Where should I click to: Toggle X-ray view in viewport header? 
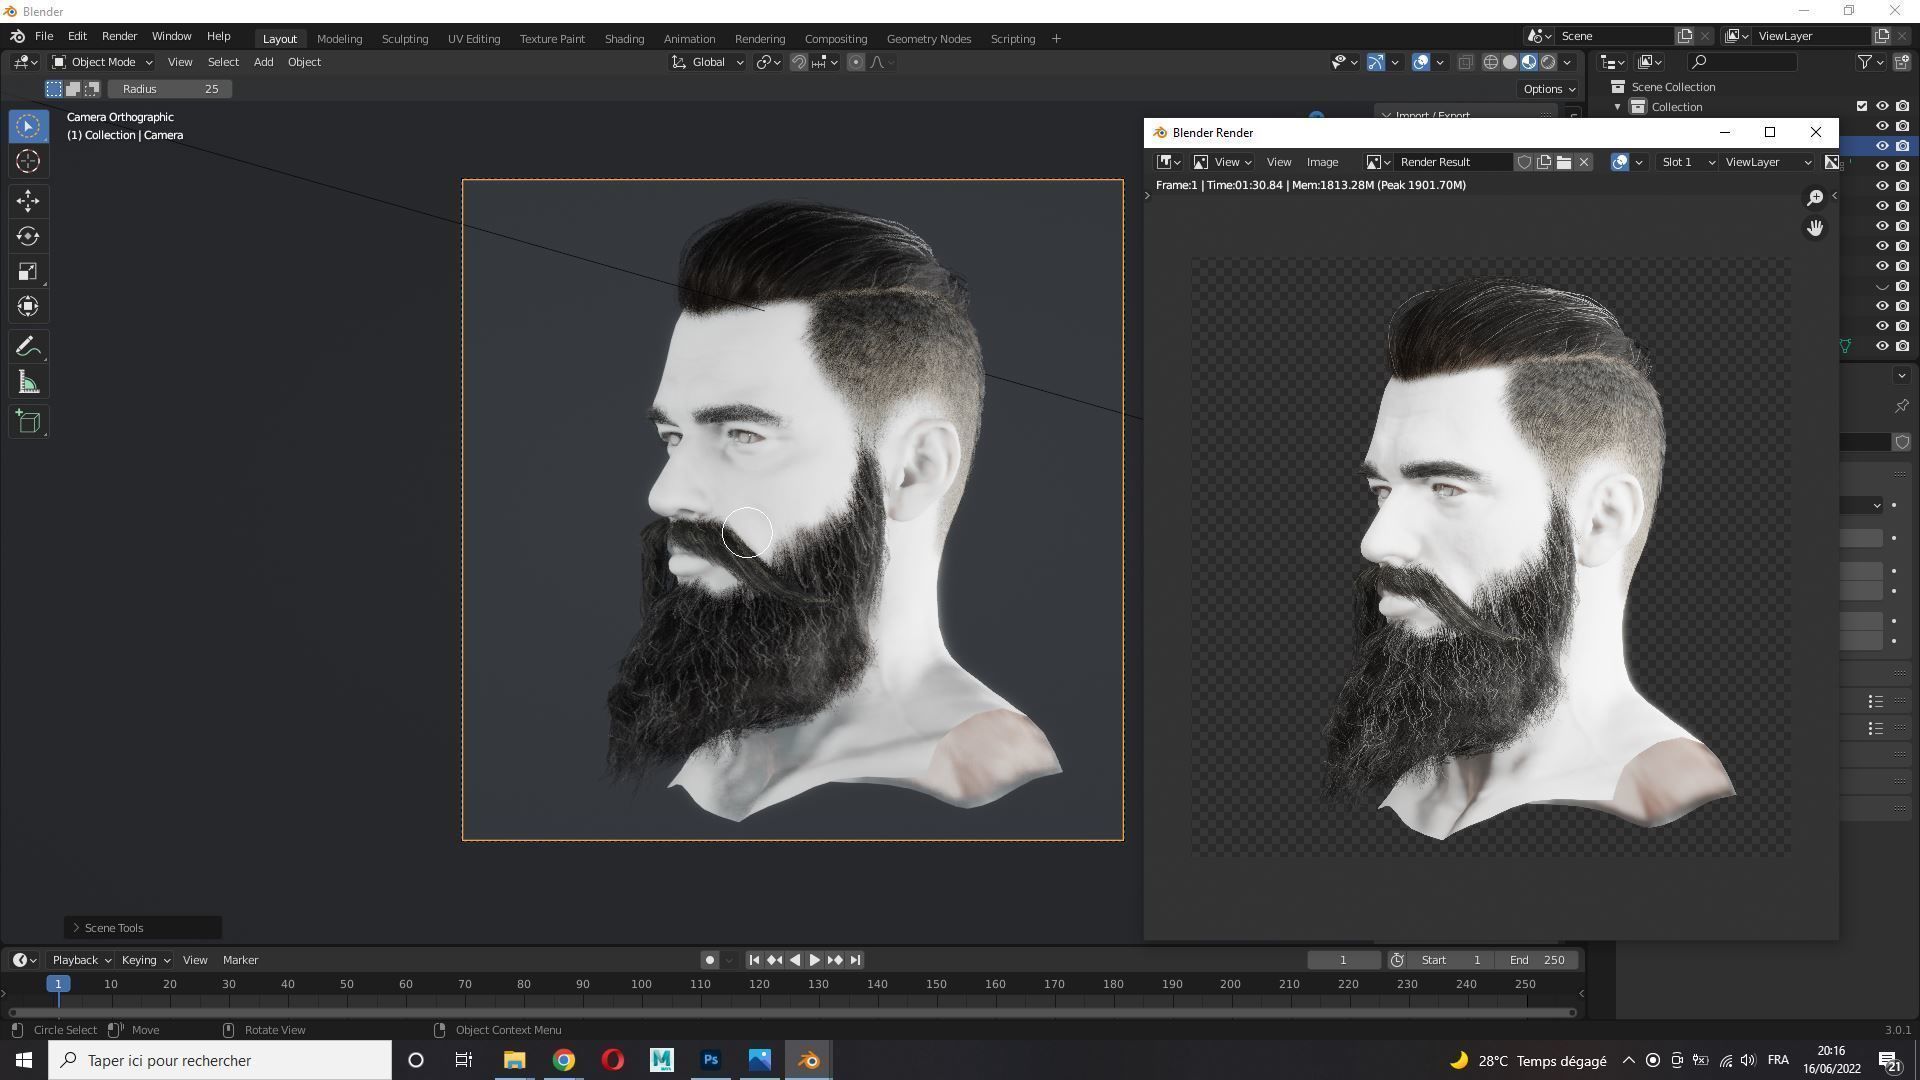[1465, 62]
